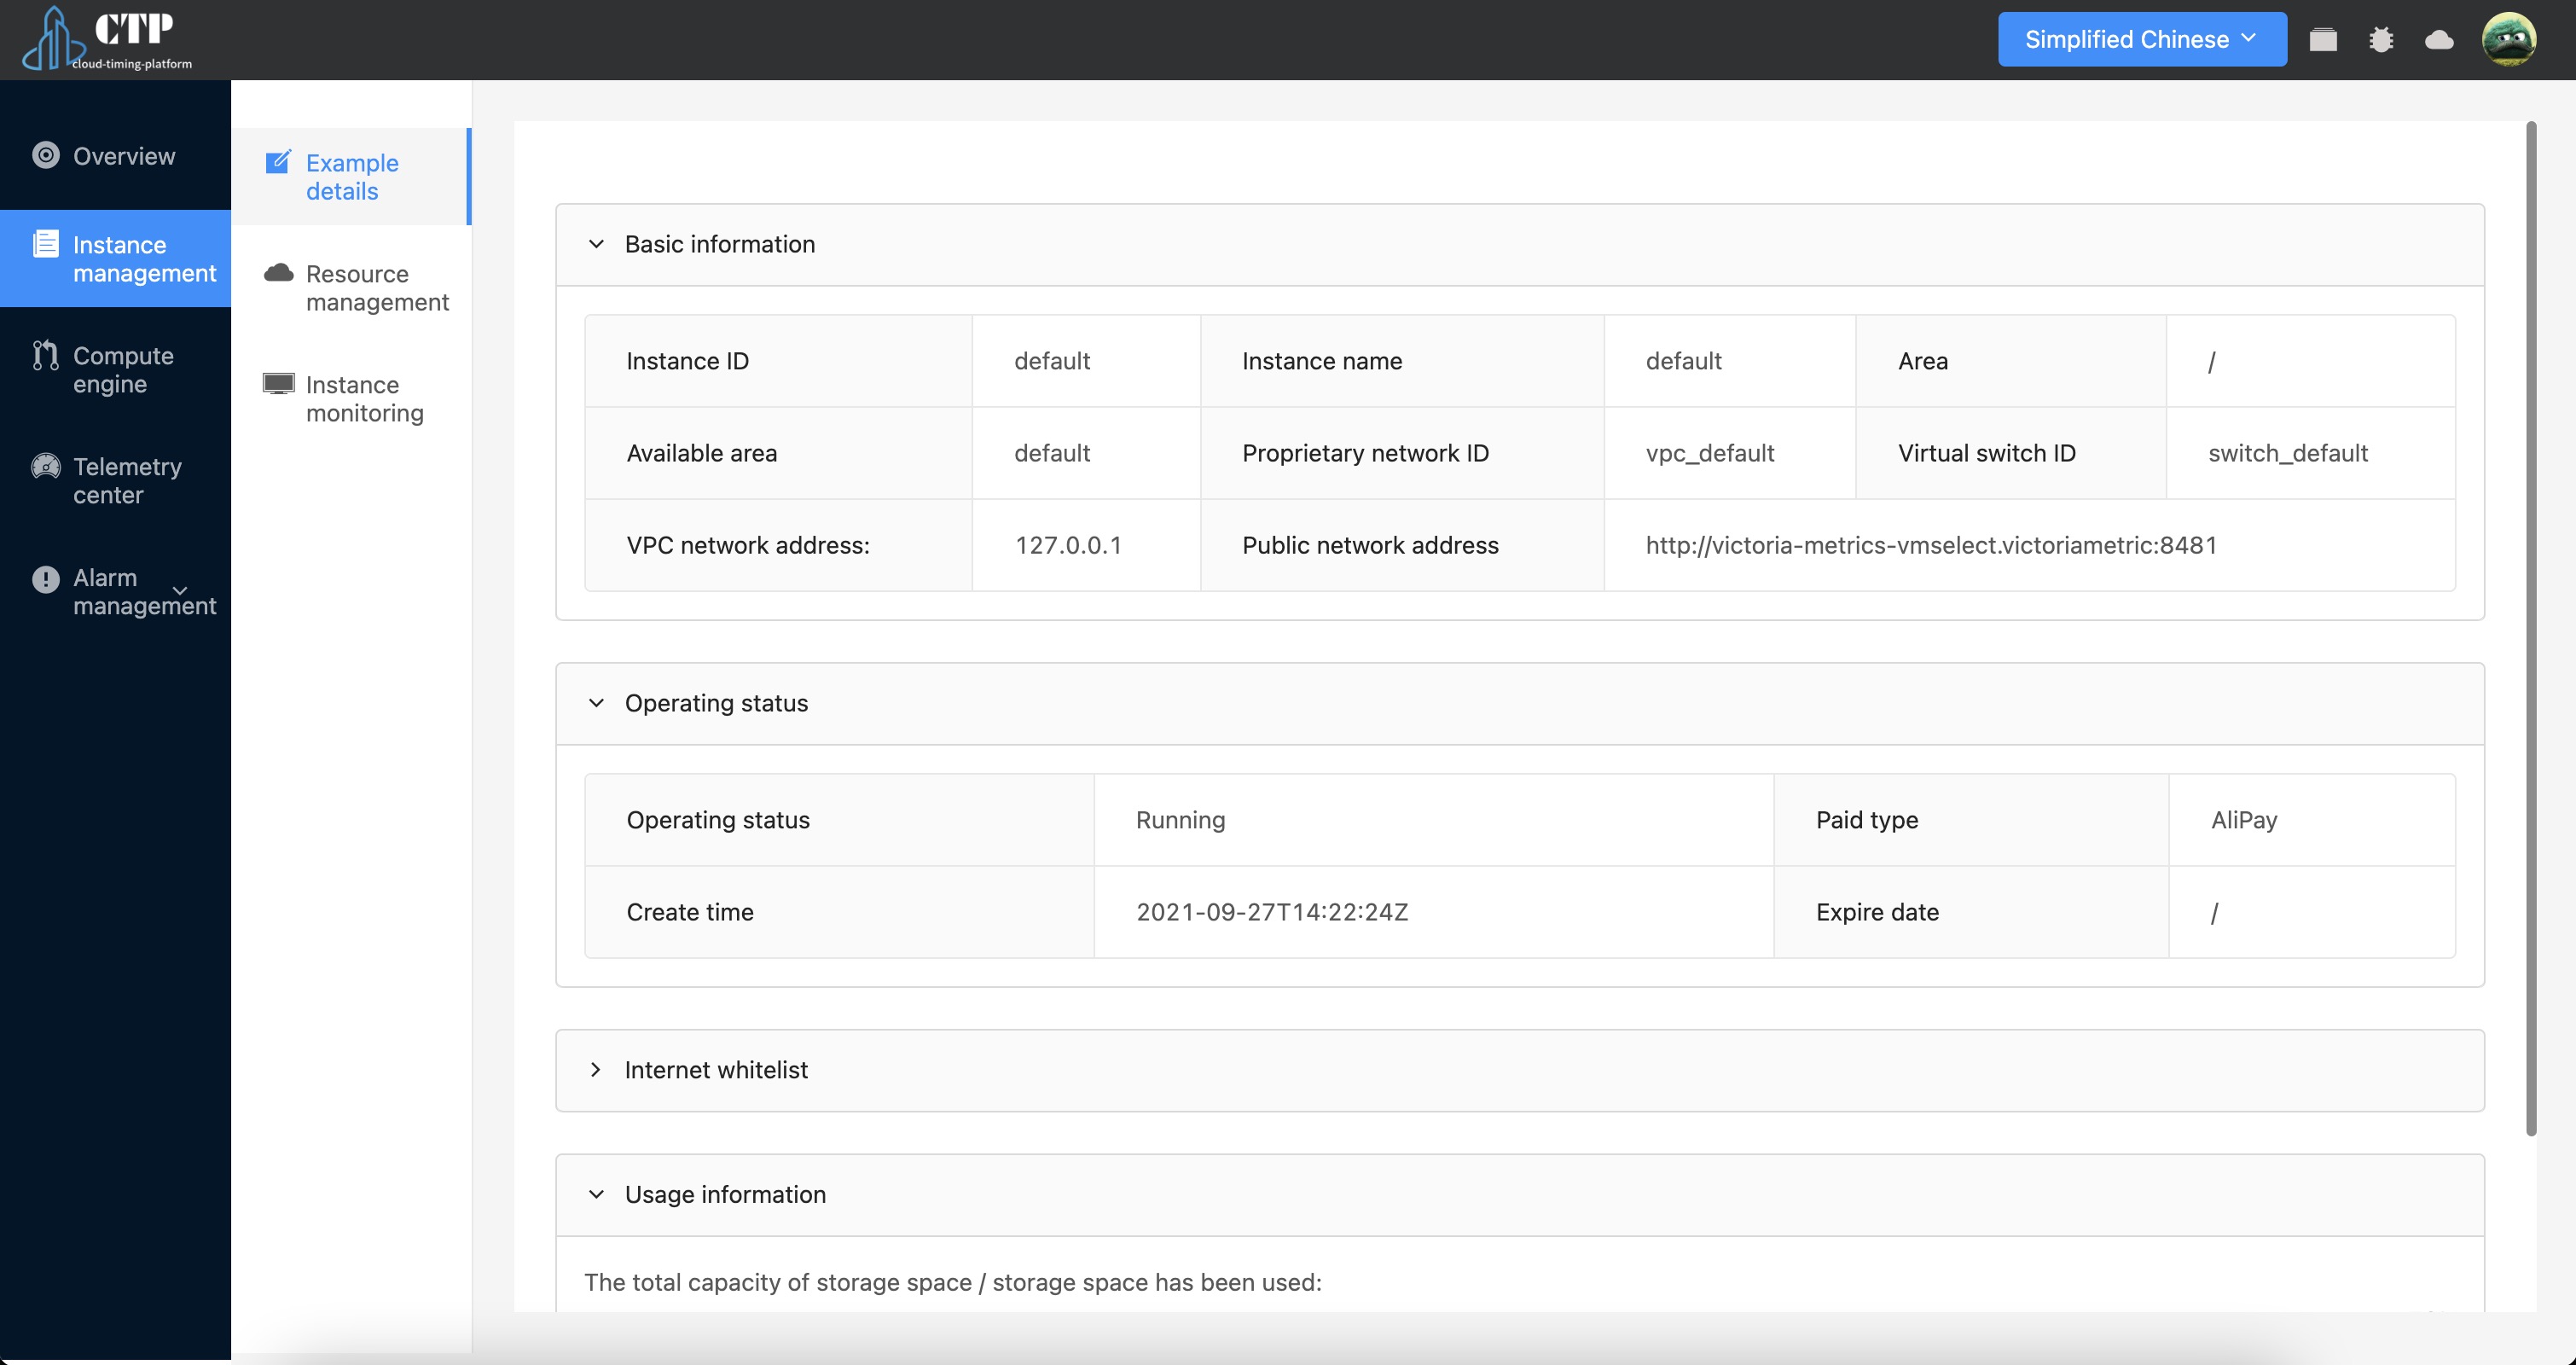
Task: Click the Instance management document icon
Action: 46,244
